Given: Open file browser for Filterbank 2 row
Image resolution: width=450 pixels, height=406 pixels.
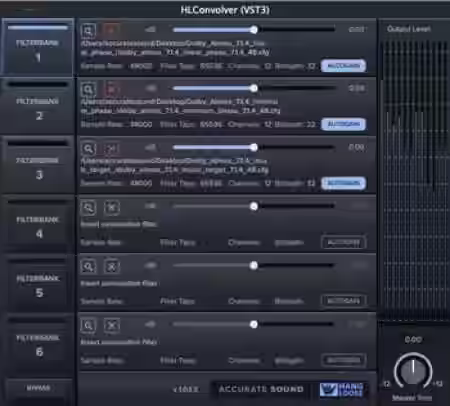Looking at the screenshot, I should point(88,90).
